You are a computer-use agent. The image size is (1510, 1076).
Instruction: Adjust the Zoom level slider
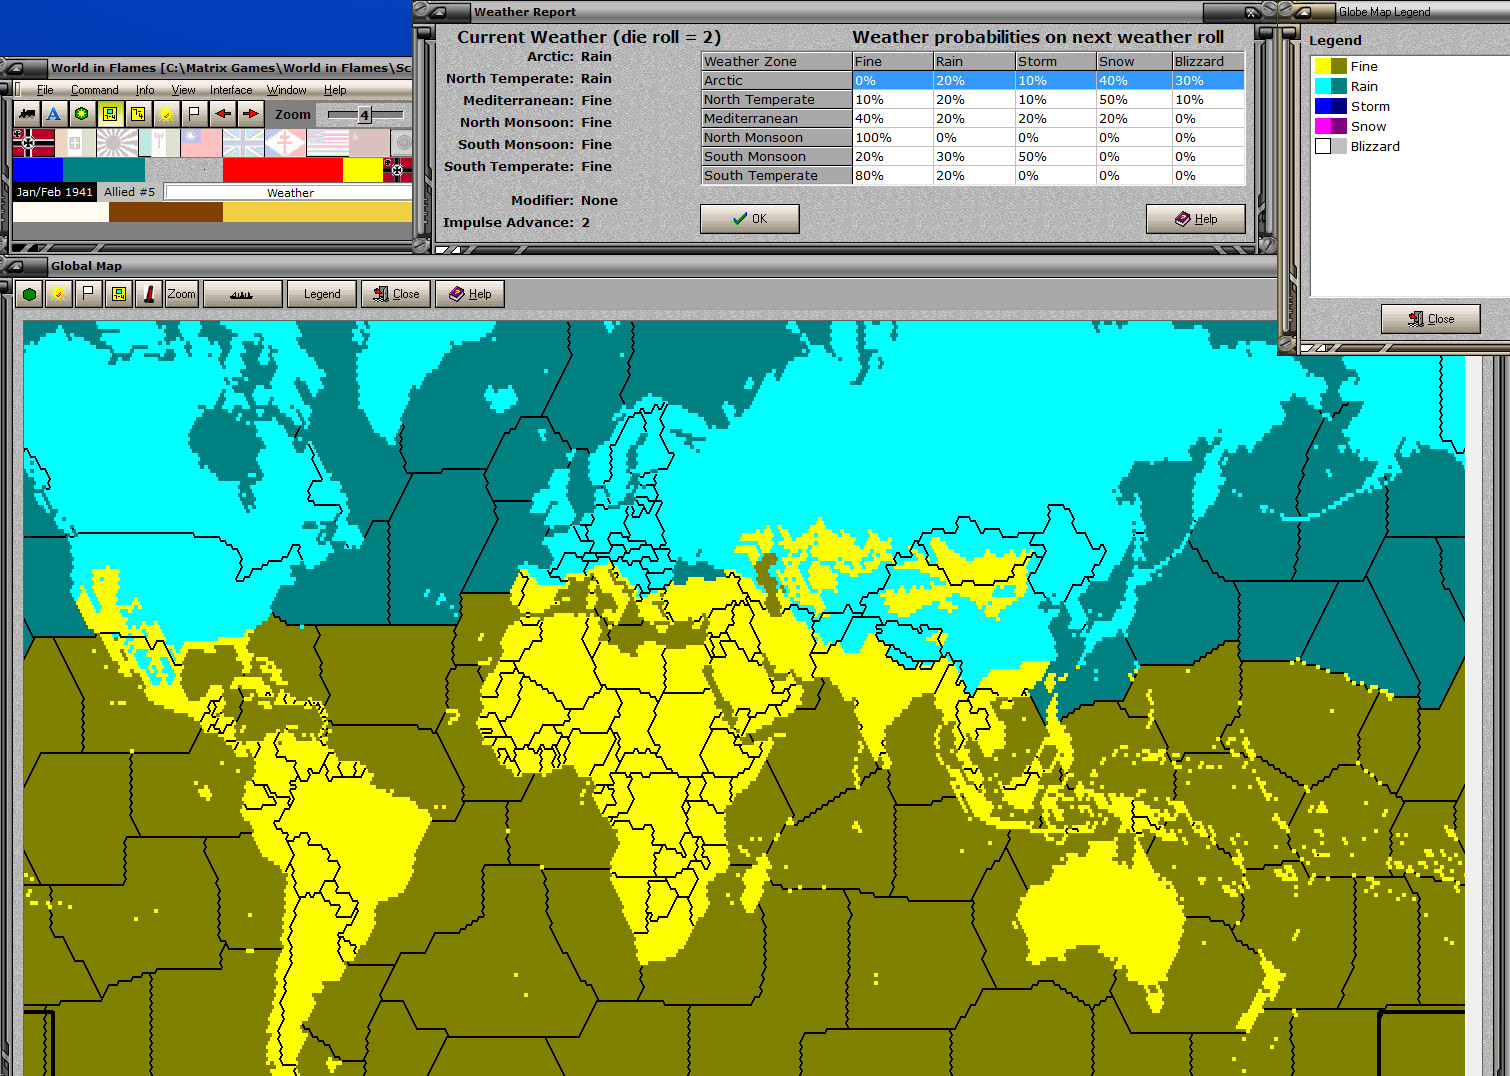tap(364, 114)
